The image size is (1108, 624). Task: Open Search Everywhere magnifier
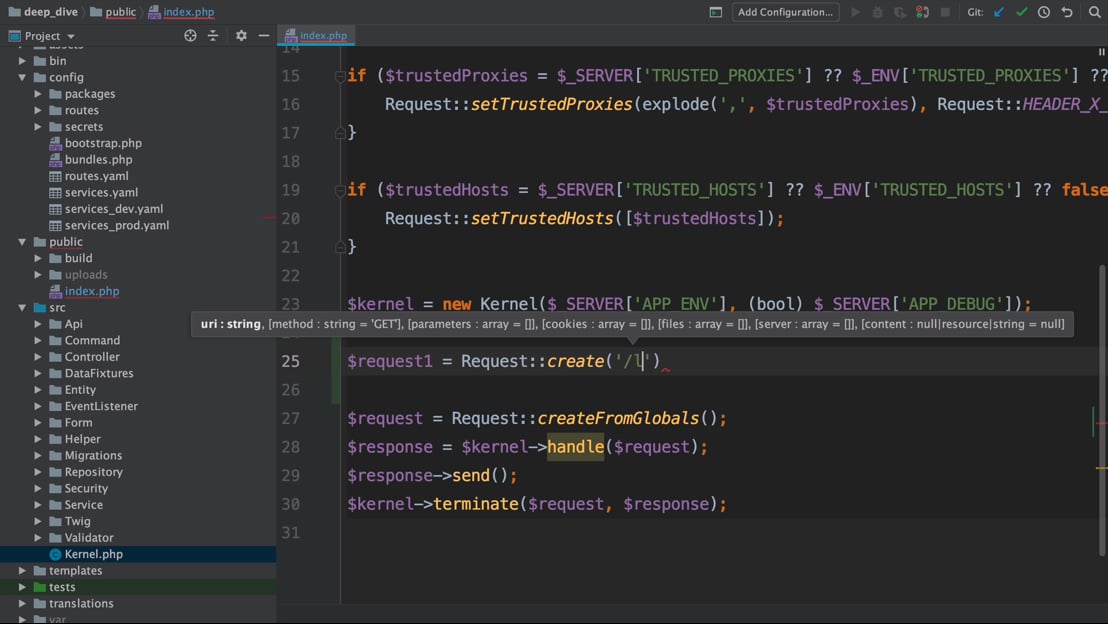[1095, 12]
